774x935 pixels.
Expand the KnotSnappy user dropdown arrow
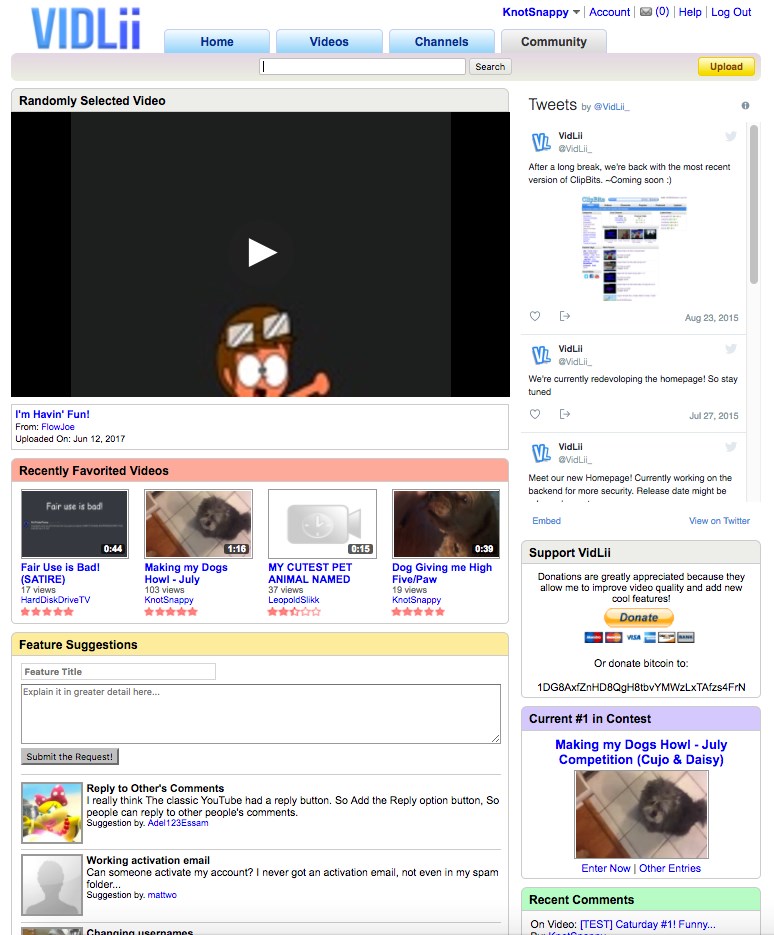pos(576,12)
